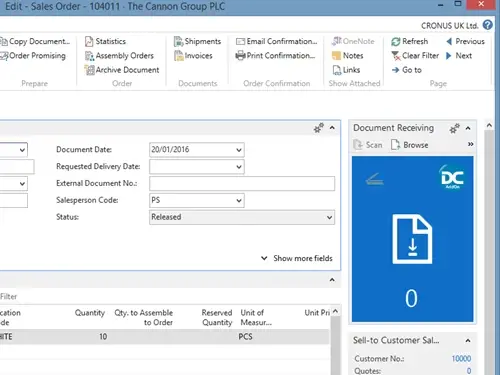Open the Document Date dropdown
The height and width of the screenshot is (375, 500).
click(239, 150)
